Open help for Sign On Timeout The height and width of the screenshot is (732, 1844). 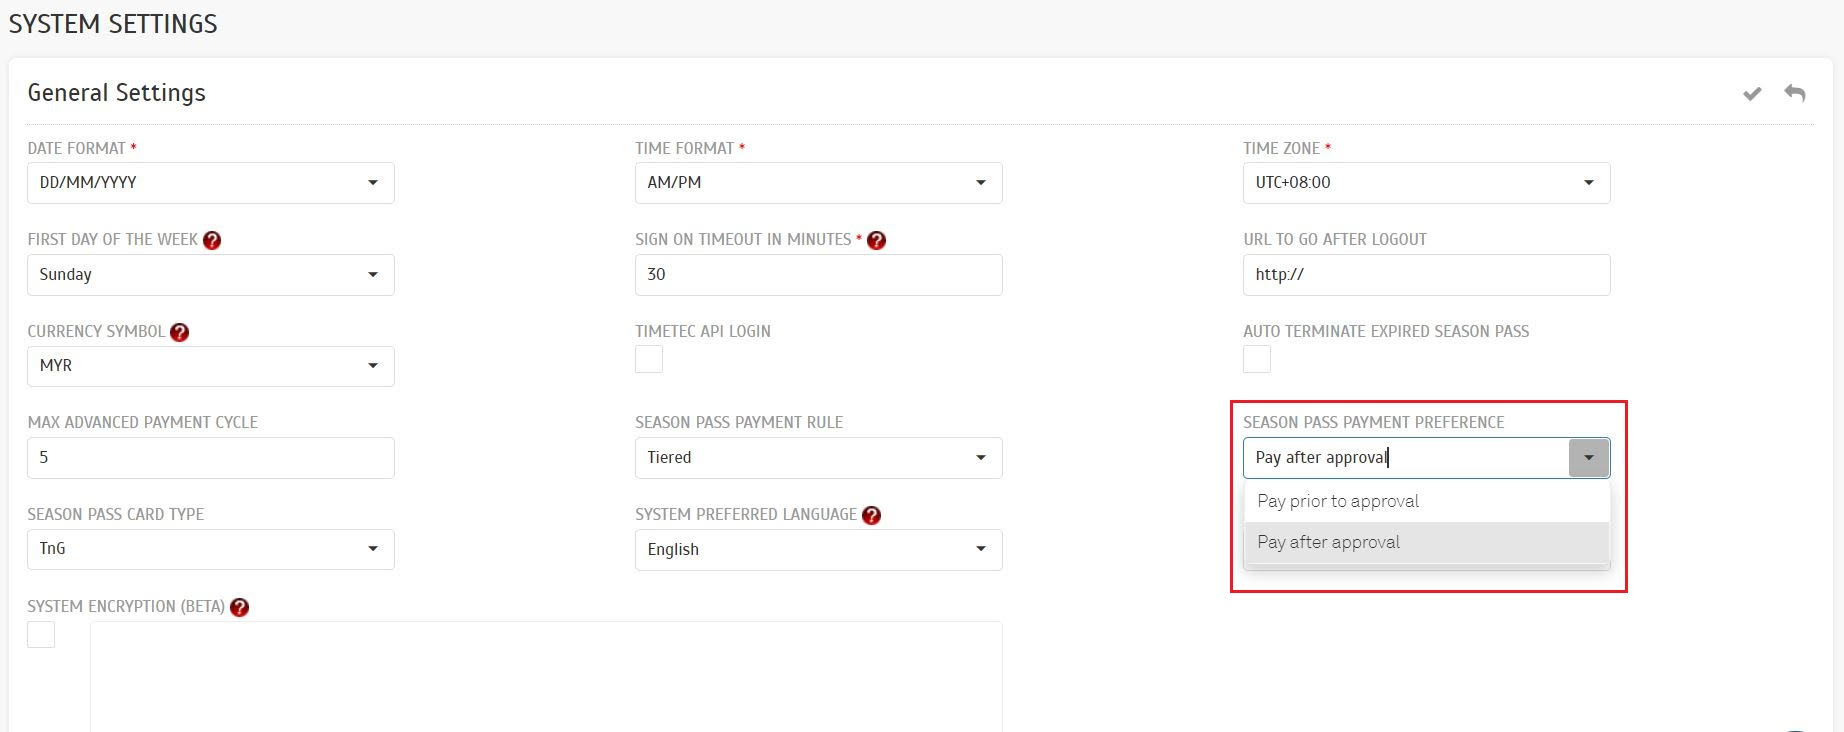point(877,240)
